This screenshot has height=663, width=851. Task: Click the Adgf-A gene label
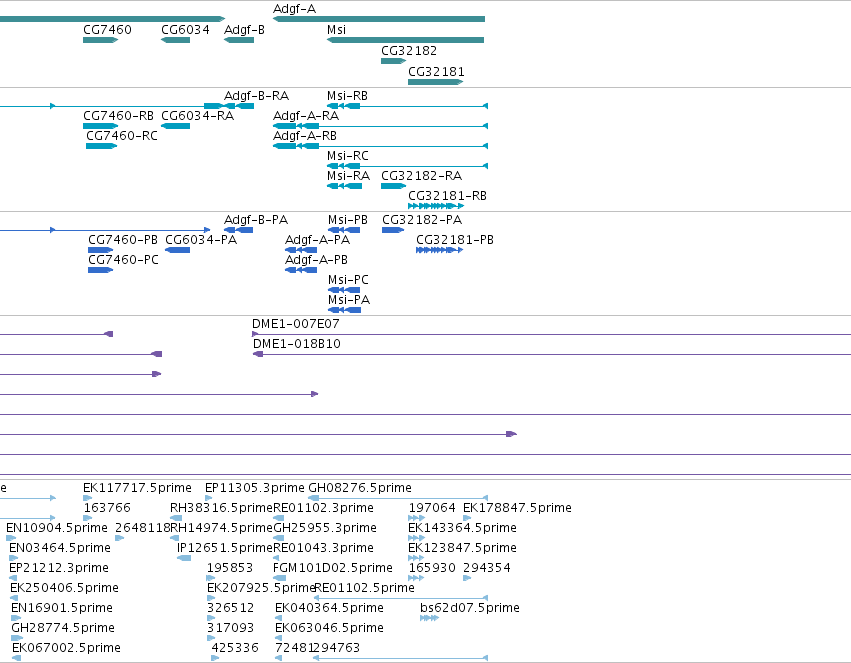pos(294,9)
